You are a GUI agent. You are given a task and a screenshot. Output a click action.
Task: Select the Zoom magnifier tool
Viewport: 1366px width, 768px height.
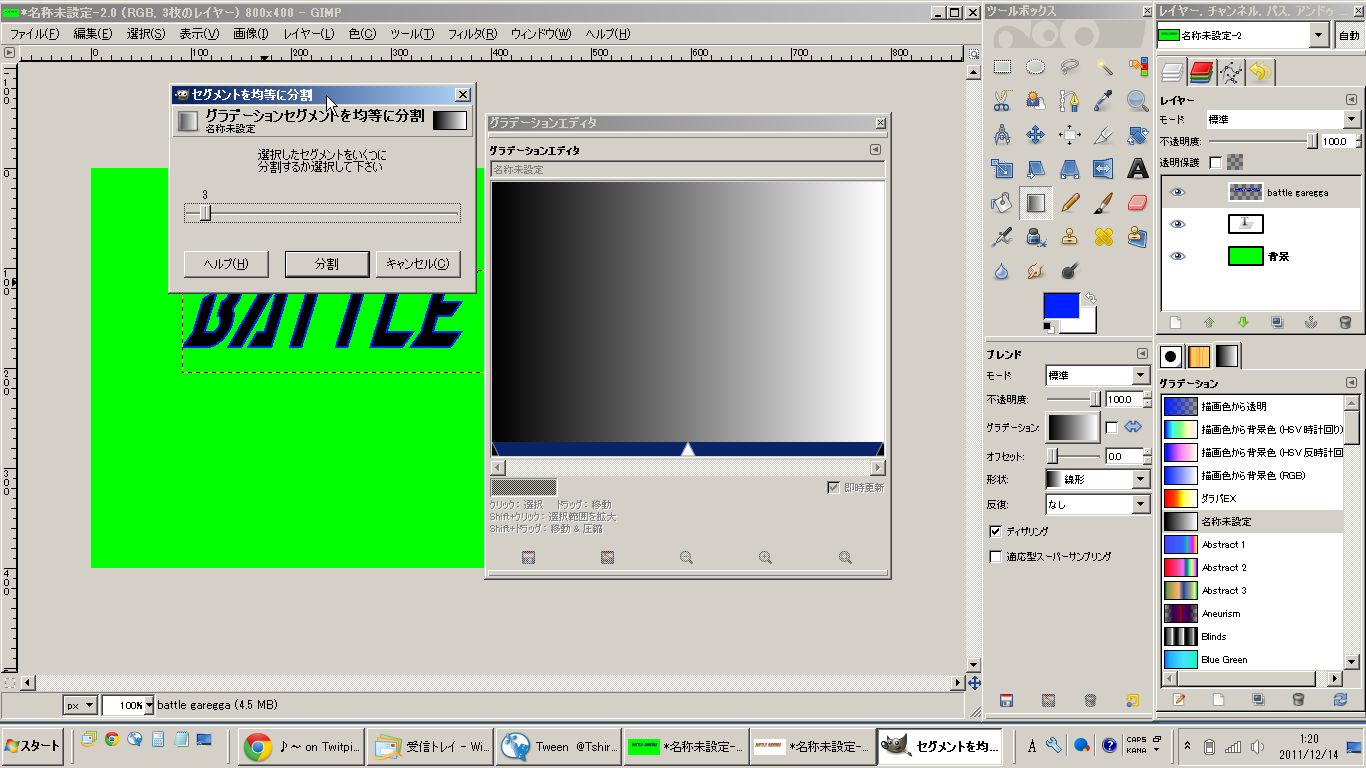point(1138,101)
